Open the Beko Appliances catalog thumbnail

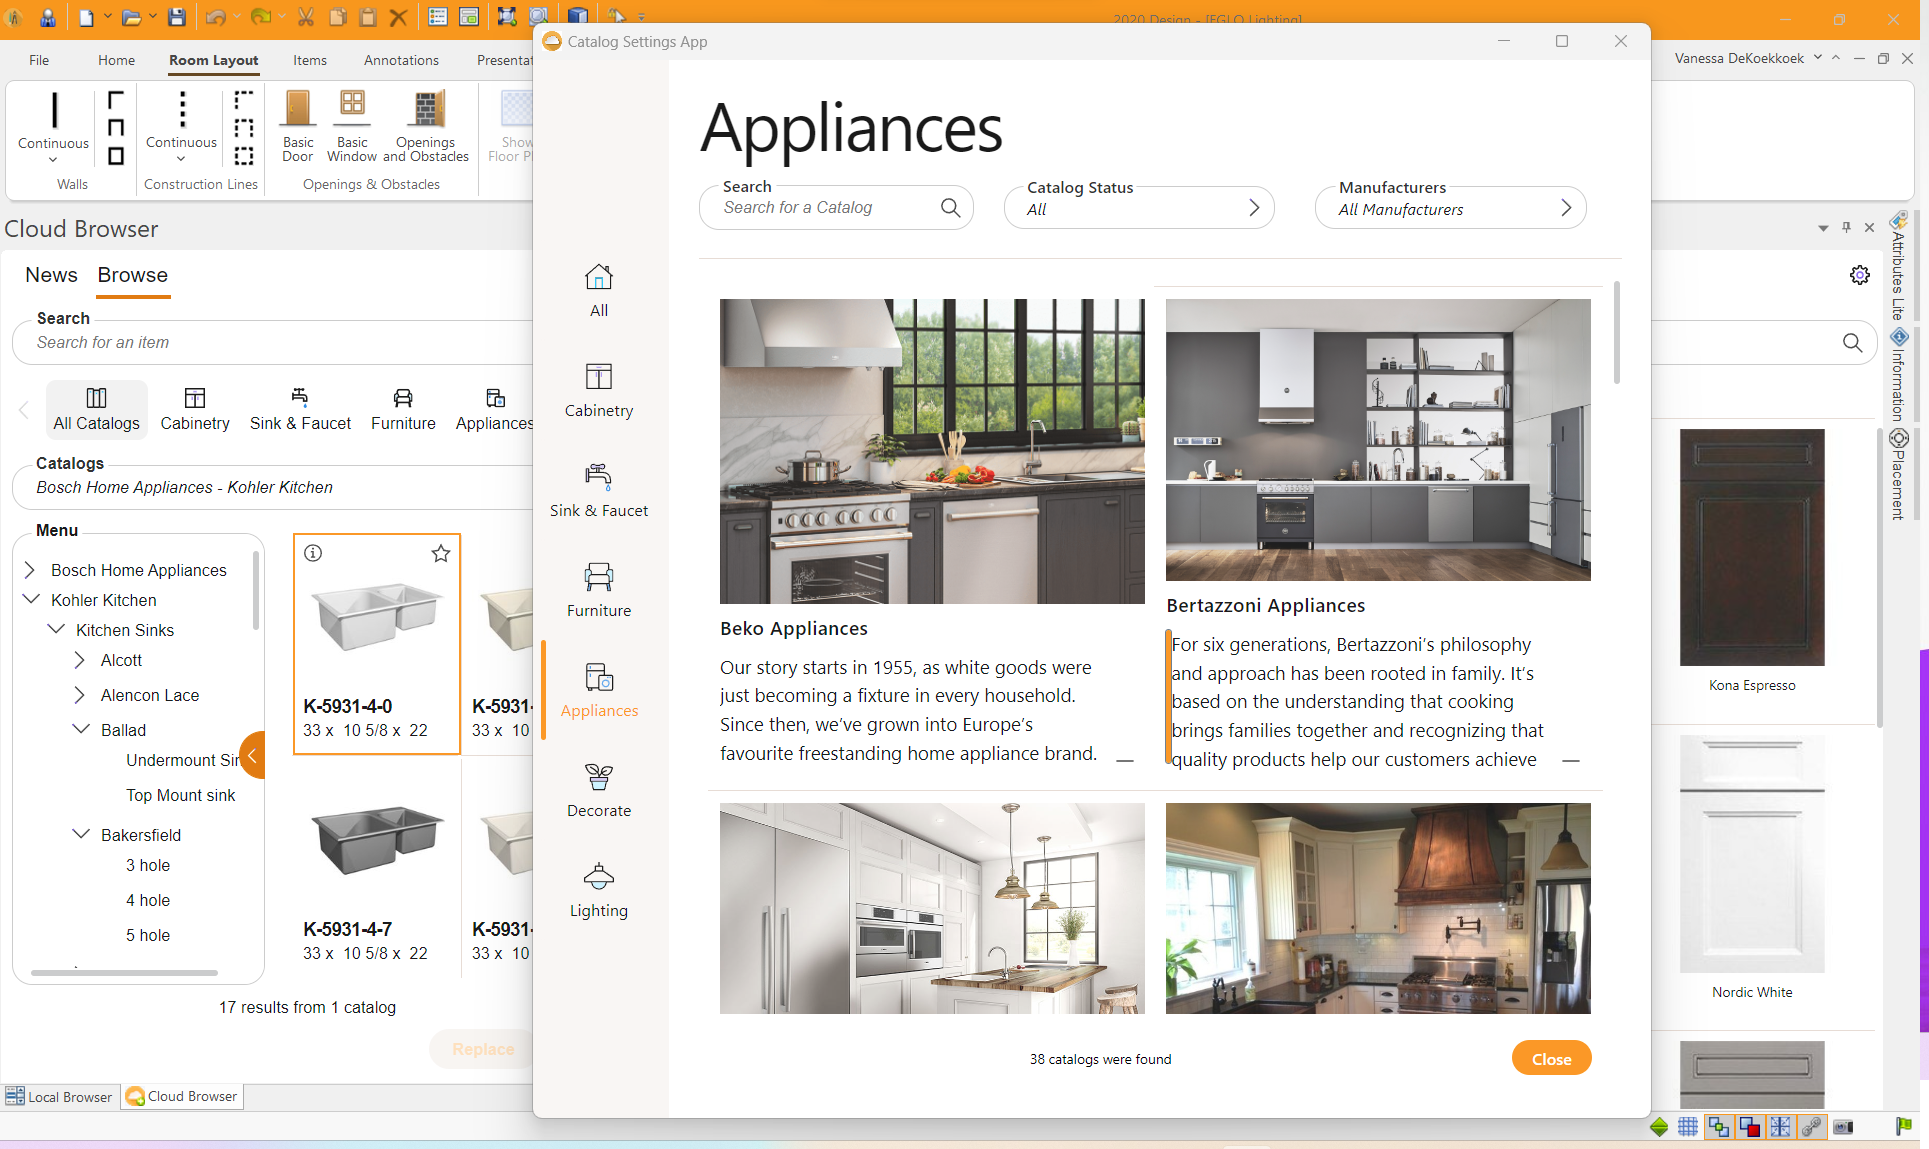pos(932,451)
